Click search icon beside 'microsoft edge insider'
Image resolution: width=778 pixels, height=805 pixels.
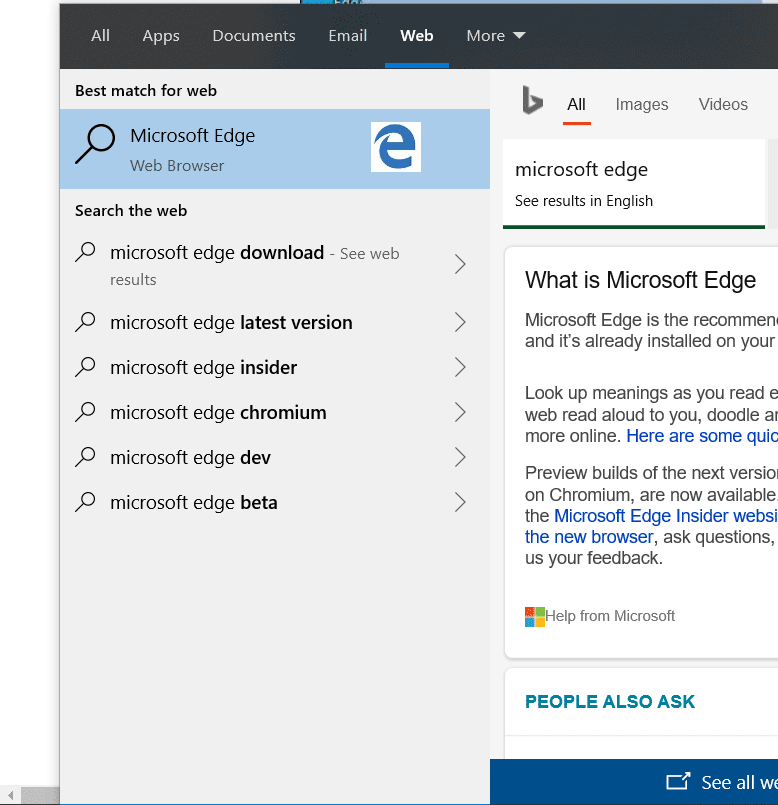pyautogui.click(x=85, y=367)
